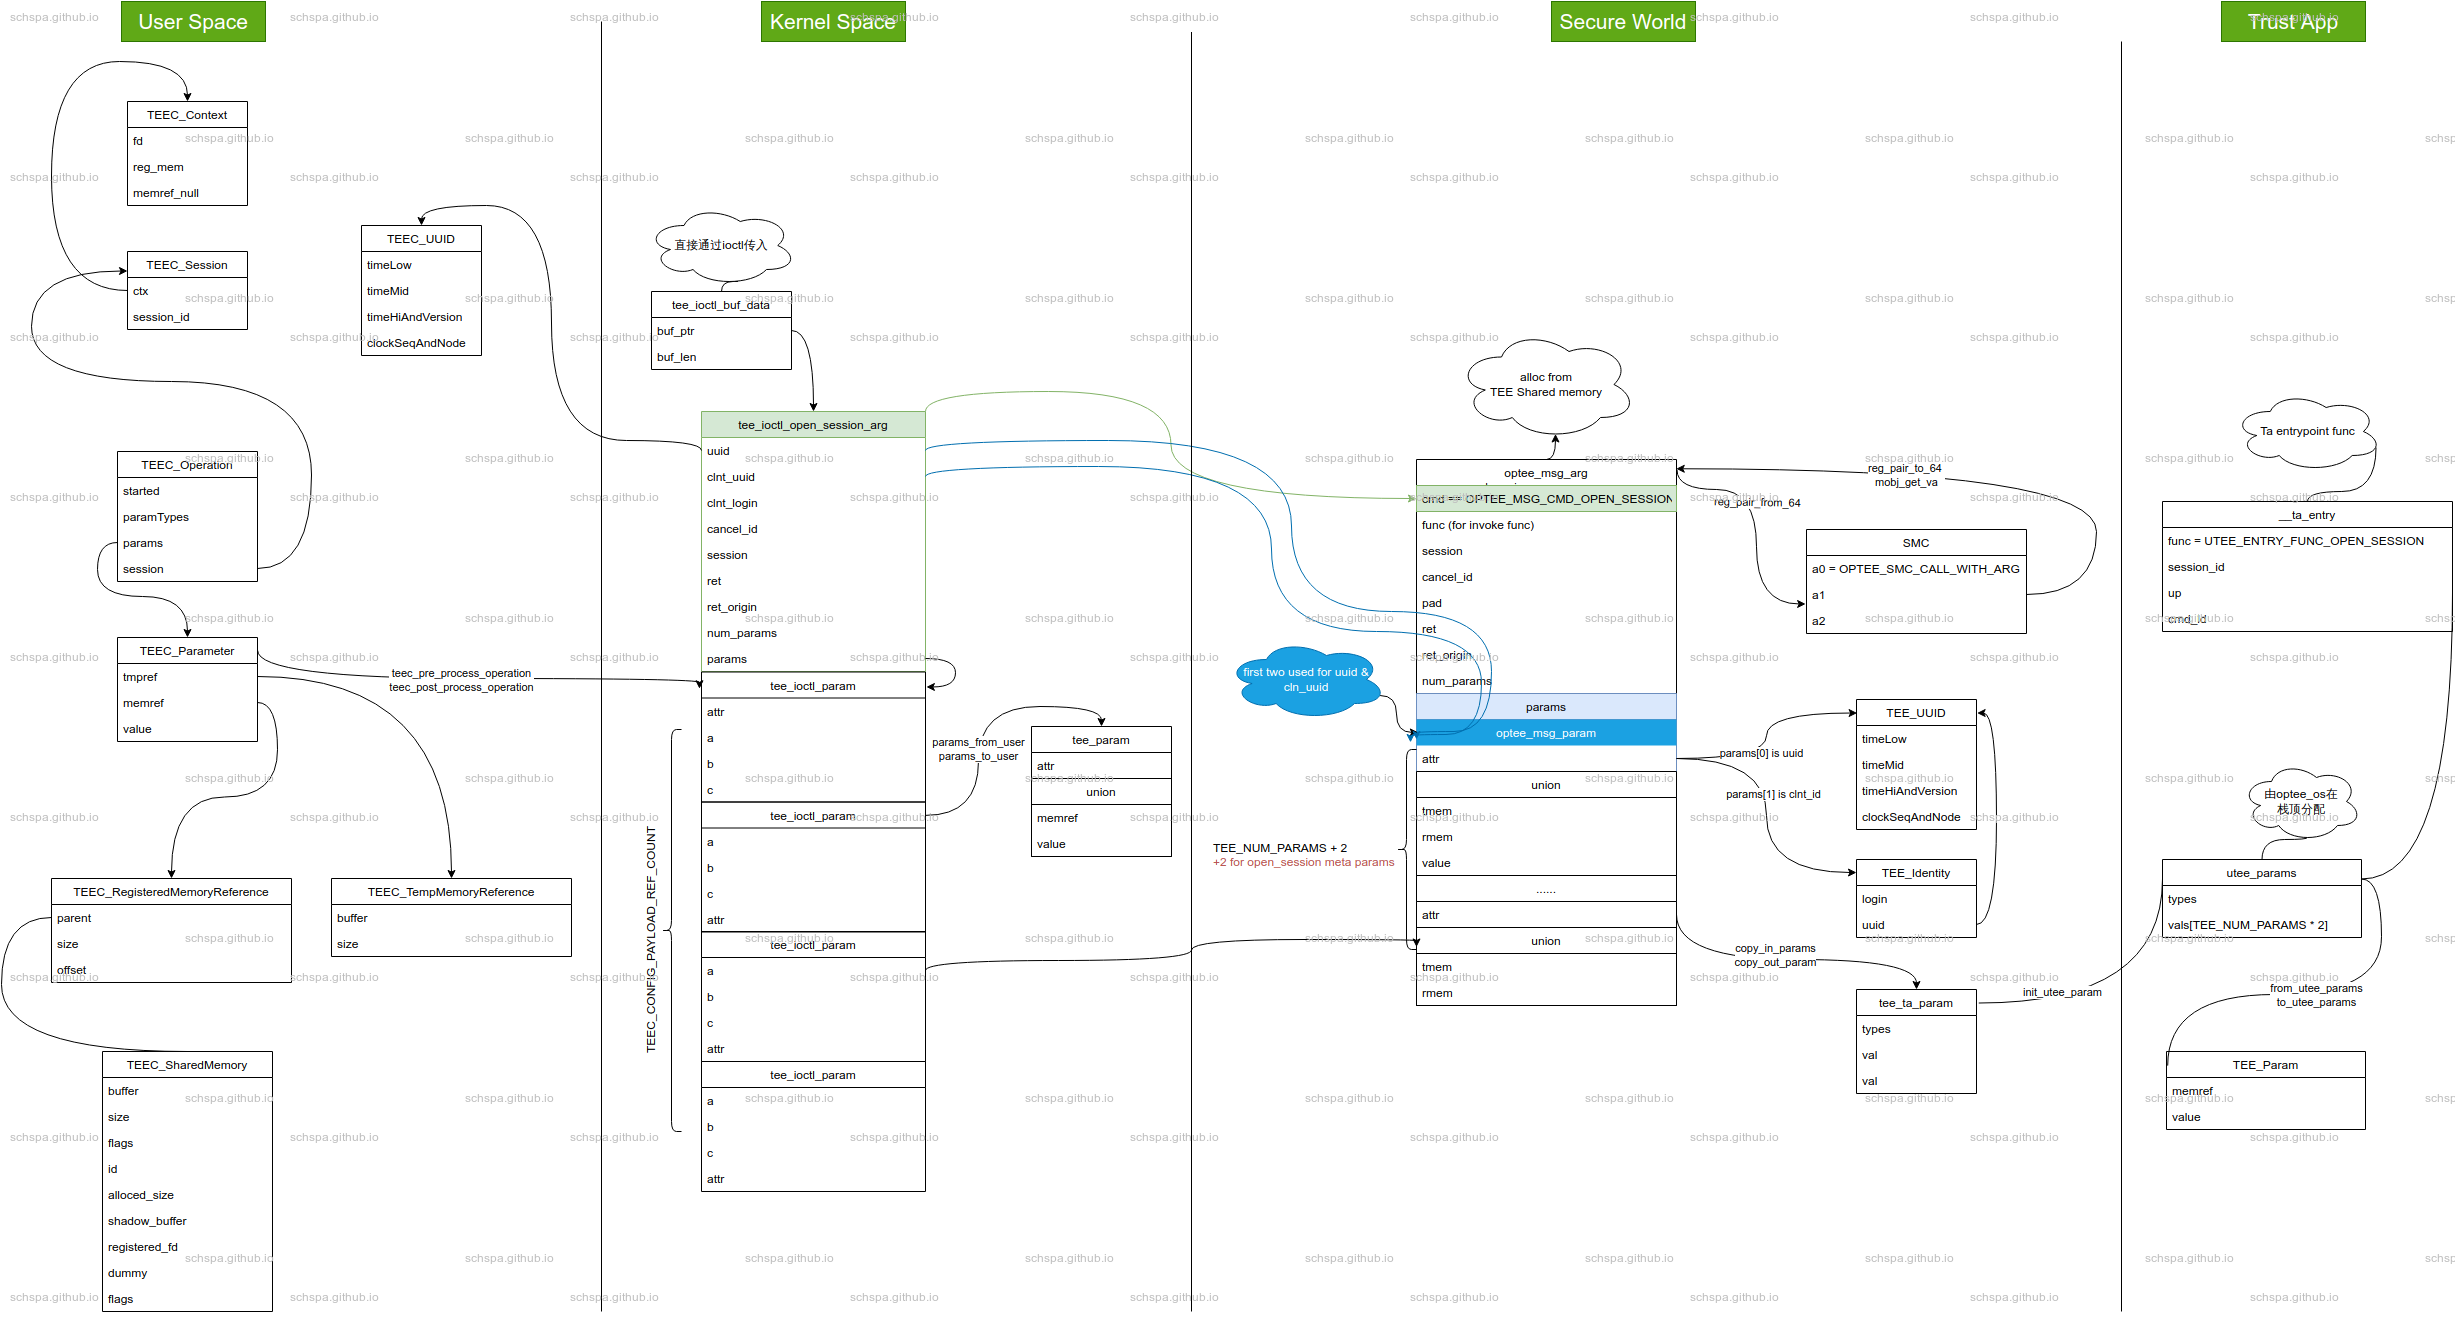Click the green cmd == OPTEE_MSG_CMD_OPEN_SESSION row

point(1545,499)
